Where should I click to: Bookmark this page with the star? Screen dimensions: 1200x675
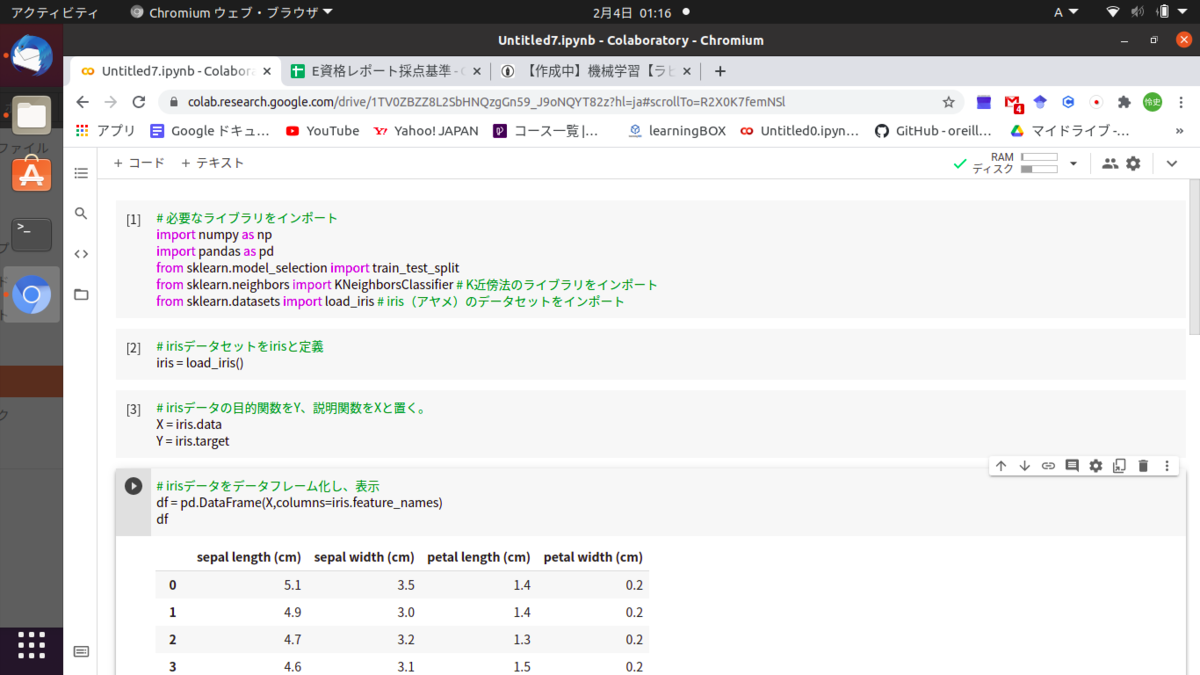[948, 102]
